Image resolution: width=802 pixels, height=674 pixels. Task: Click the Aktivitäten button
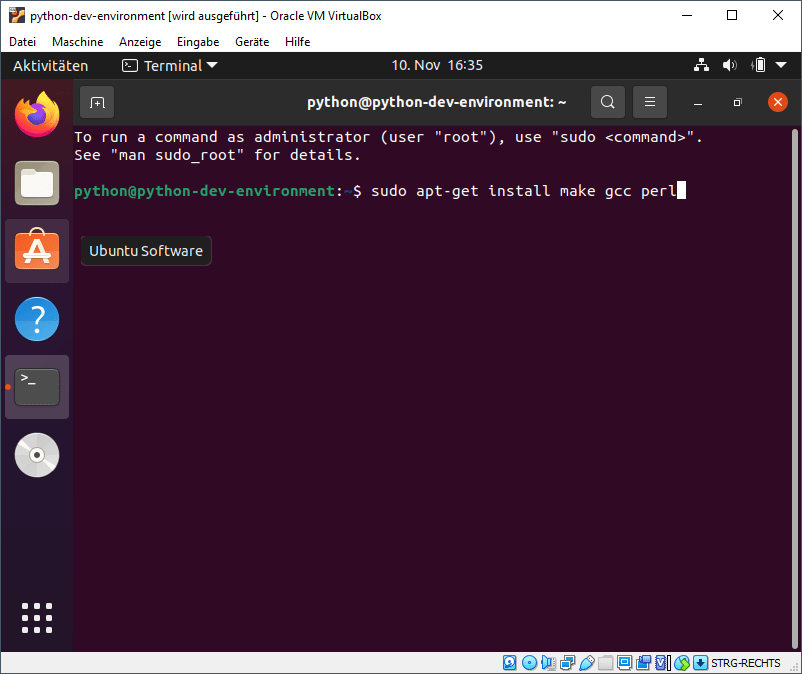click(x=50, y=66)
